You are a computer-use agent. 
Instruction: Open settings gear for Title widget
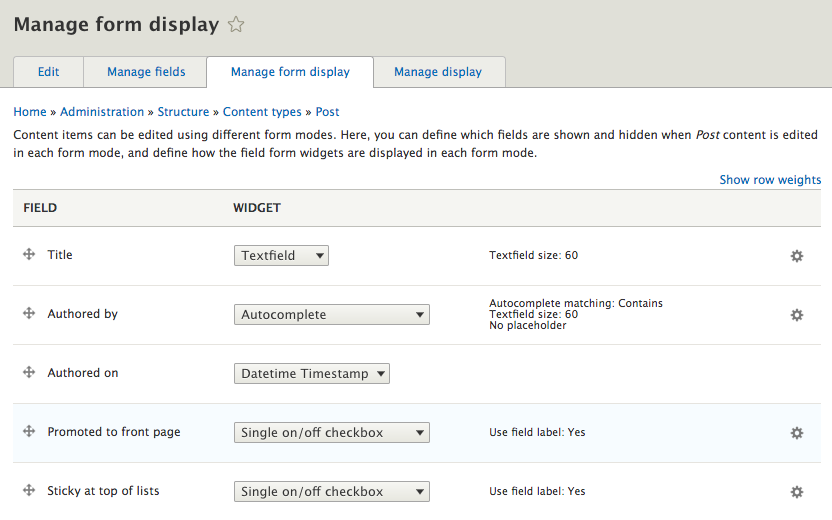tap(797, 256)
